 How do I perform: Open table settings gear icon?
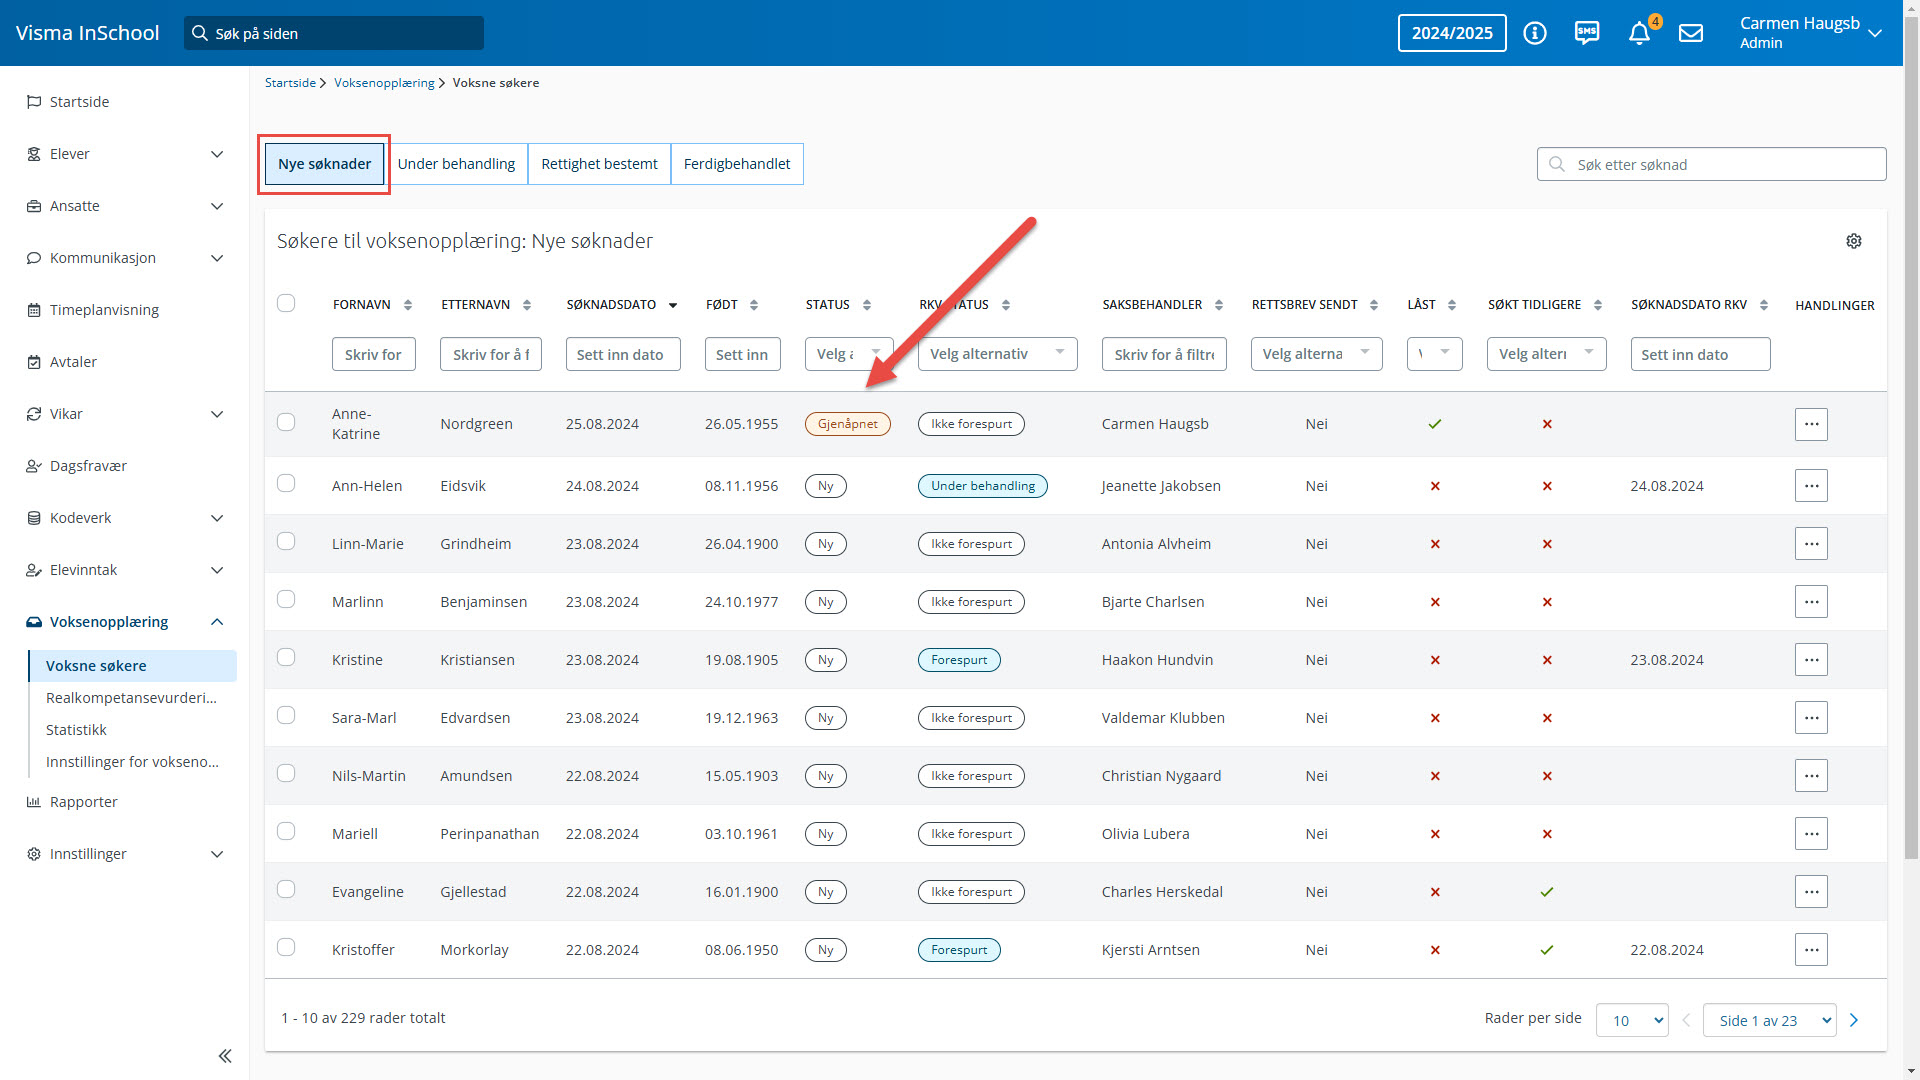click(1853, 241)
